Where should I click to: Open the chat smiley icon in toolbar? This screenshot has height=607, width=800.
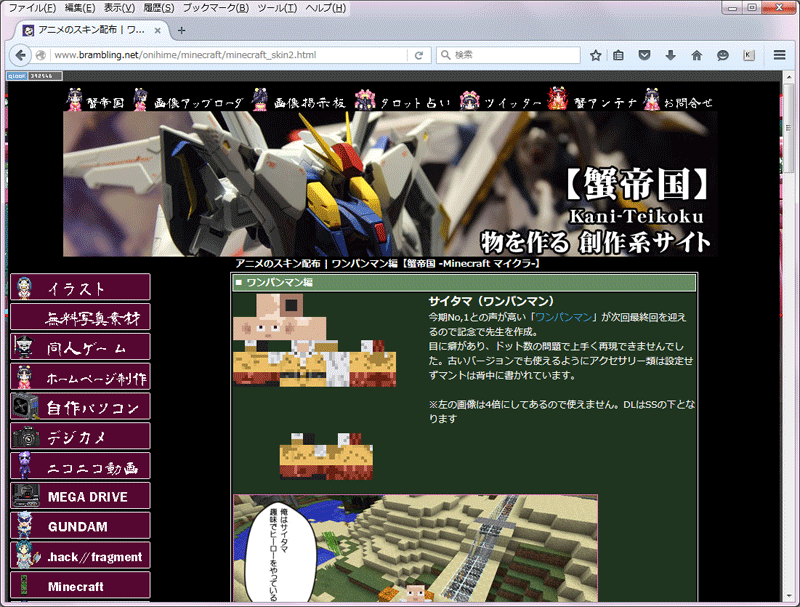pos(722,55)
